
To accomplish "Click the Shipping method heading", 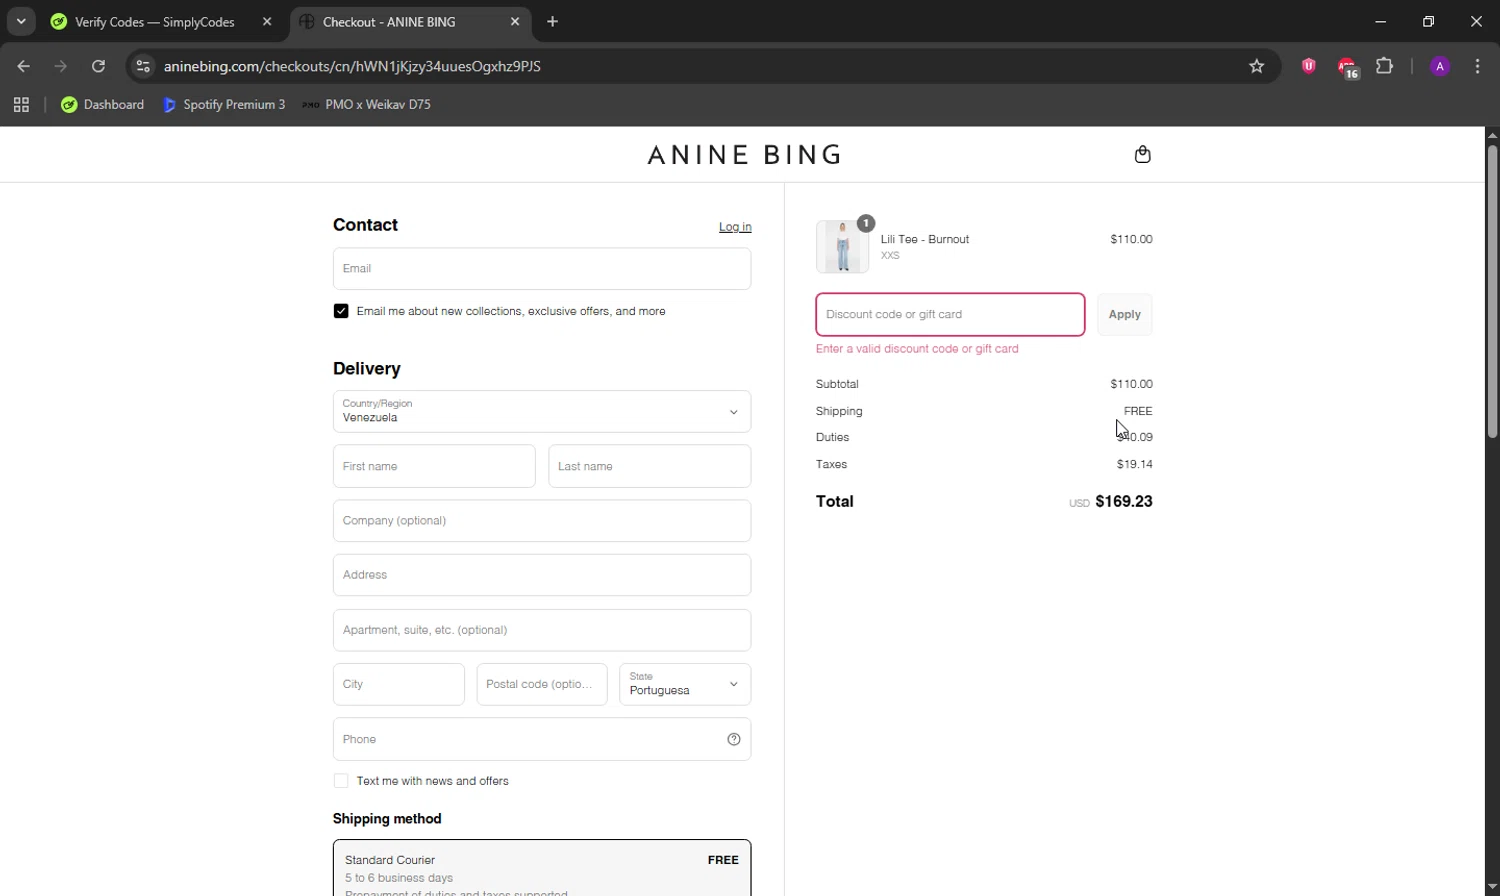I will click(x=387, y=818).
